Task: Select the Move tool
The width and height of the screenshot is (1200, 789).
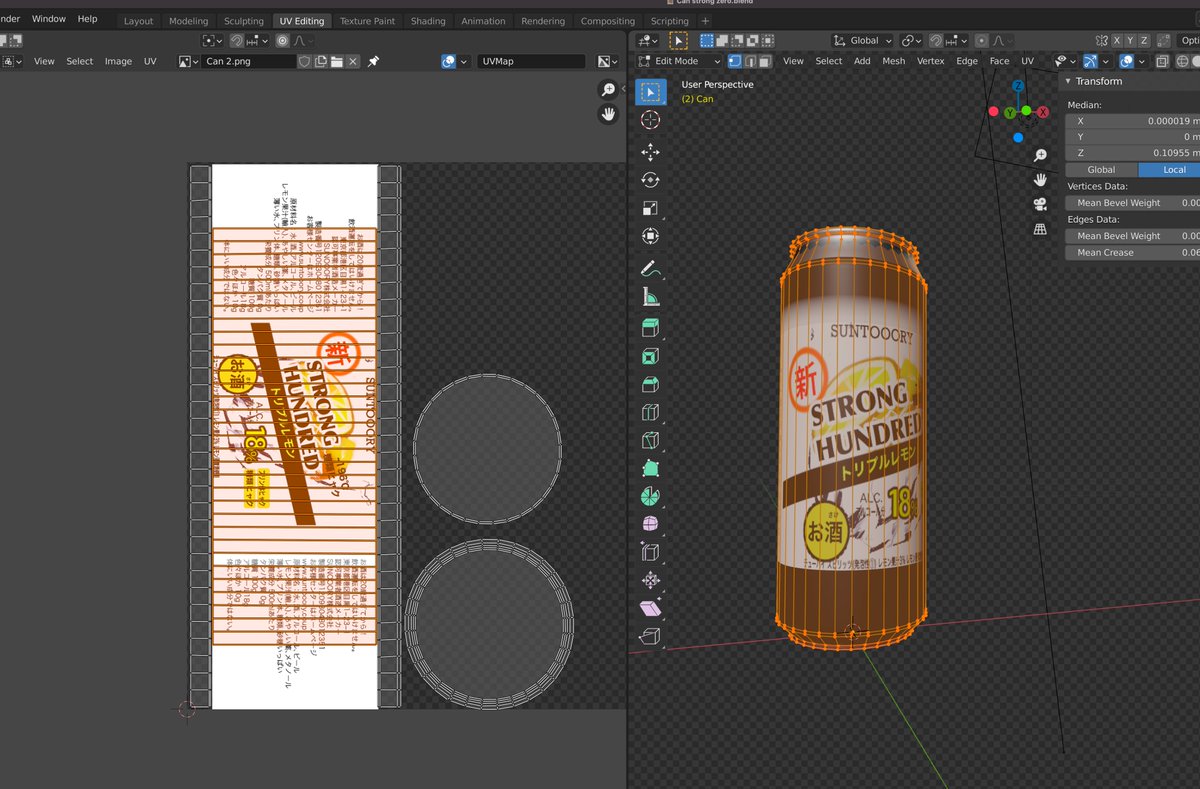Action: tap(650, 152)
